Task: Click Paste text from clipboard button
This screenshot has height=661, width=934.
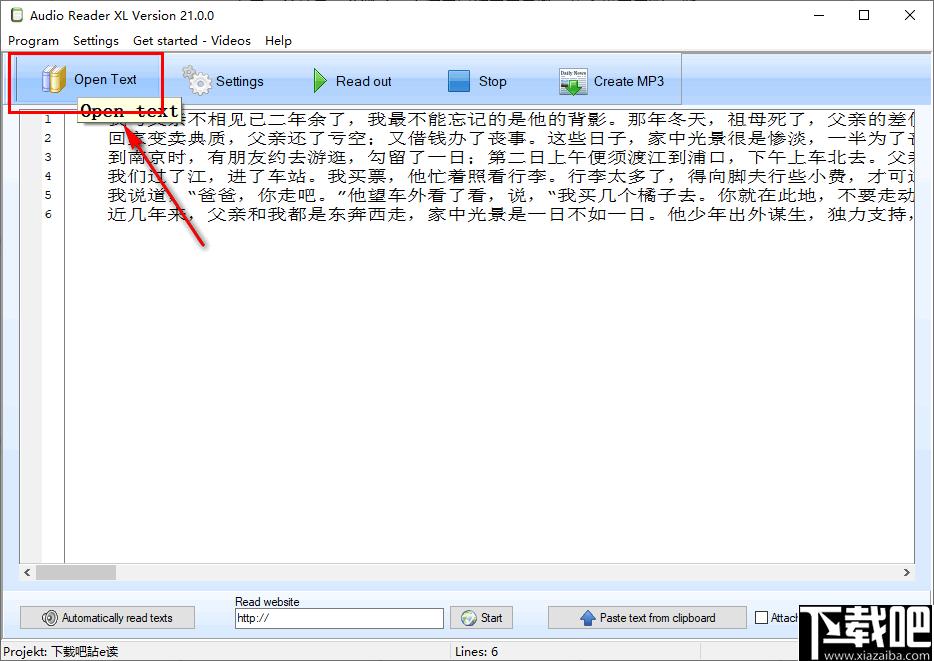Action: [647, 618]
